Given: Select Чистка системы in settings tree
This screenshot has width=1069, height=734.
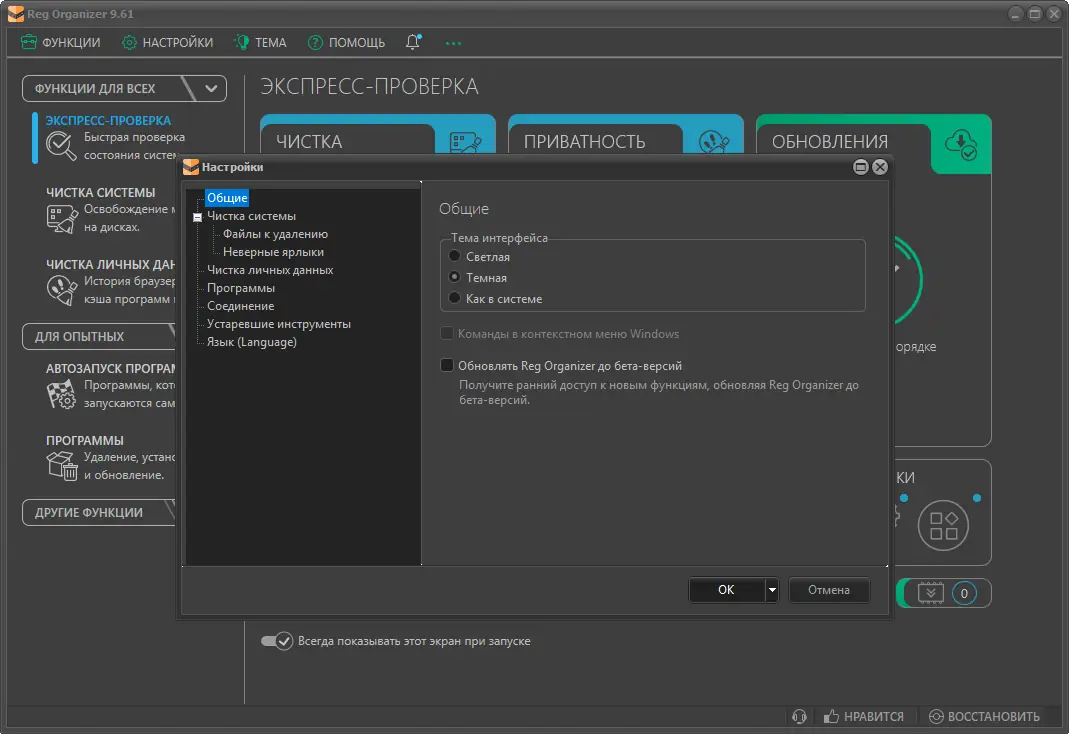Looking at the screenshot, I should point(252,216).
